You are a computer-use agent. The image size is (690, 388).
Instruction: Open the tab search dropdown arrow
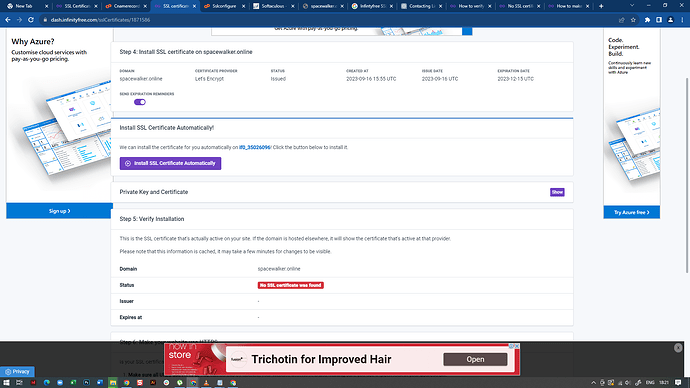tap(632, 6)
